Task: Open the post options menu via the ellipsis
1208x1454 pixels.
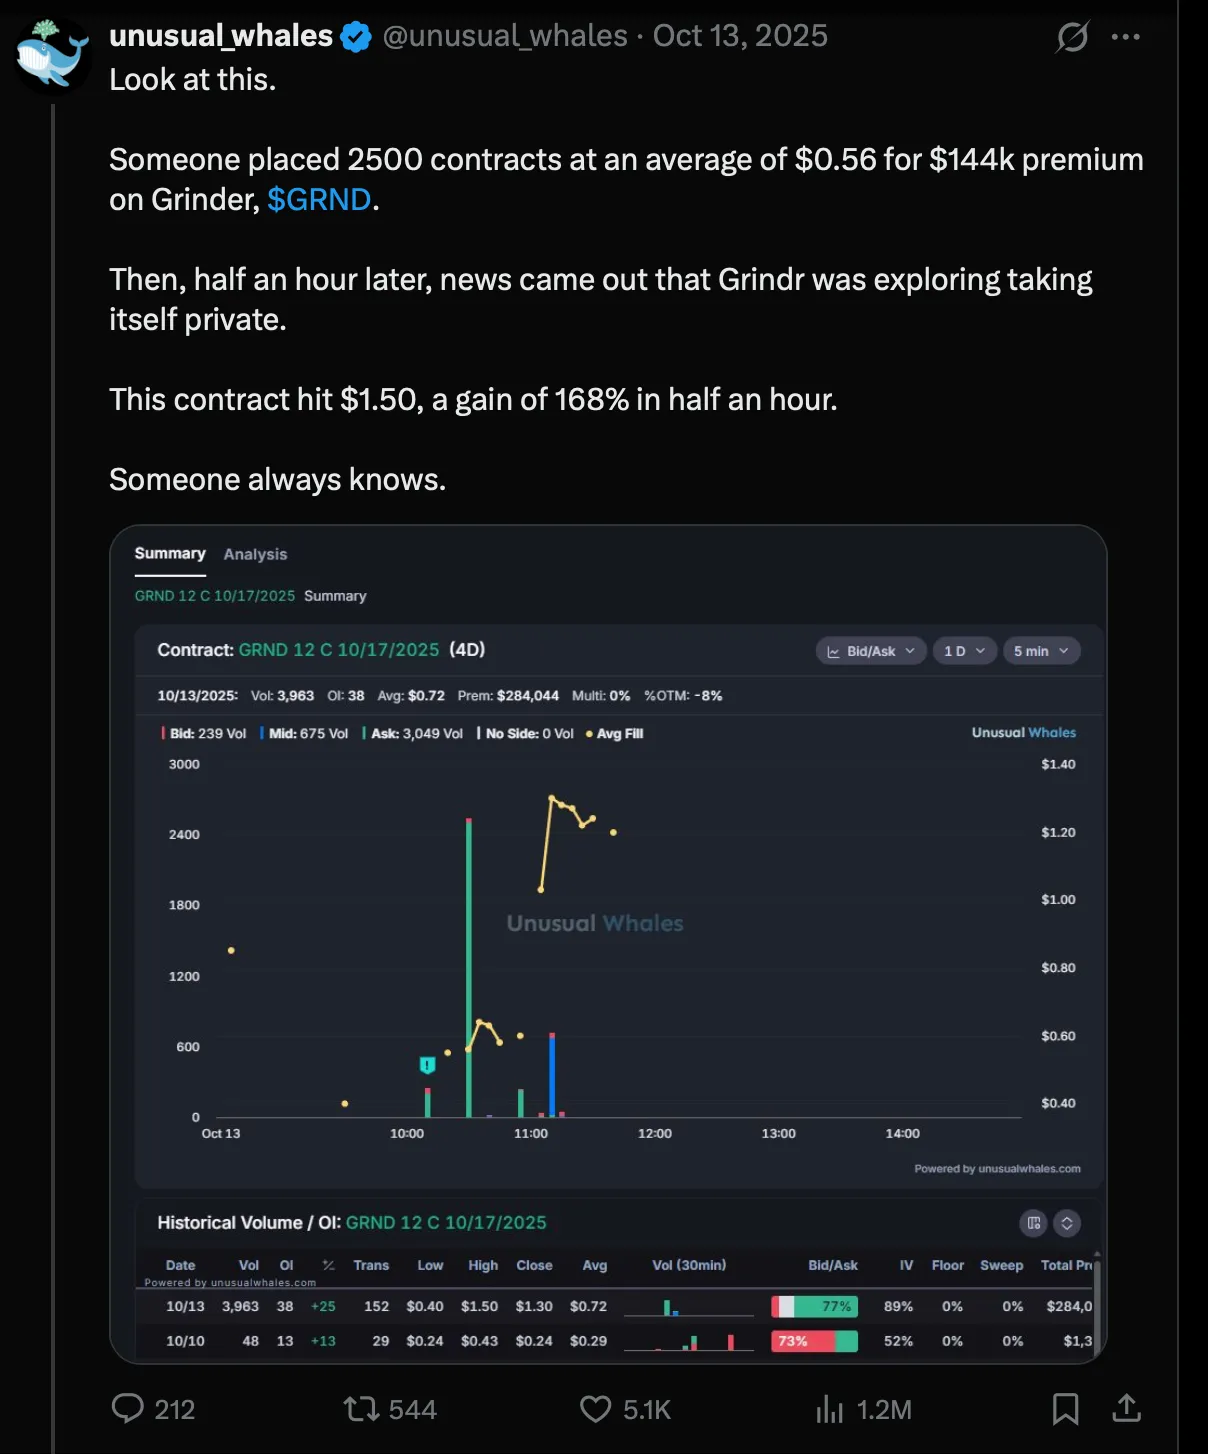Action: tap(1126, 35)
